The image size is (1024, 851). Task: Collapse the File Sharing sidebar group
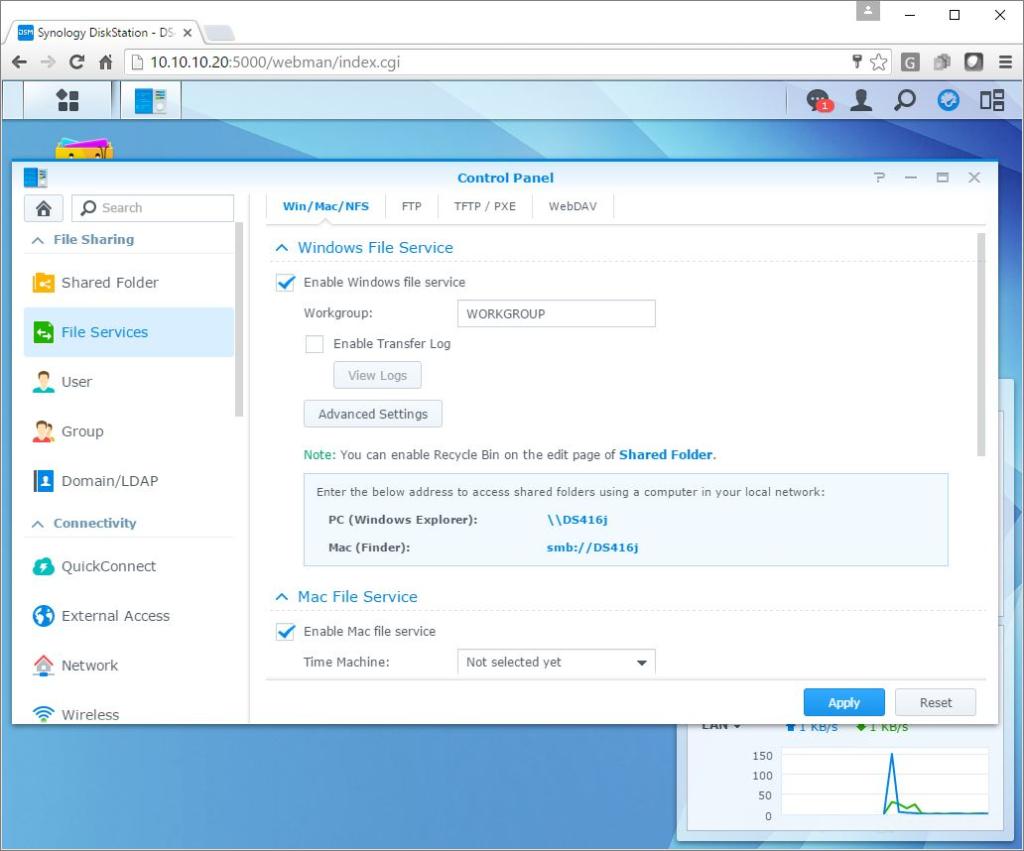point(38,240)
